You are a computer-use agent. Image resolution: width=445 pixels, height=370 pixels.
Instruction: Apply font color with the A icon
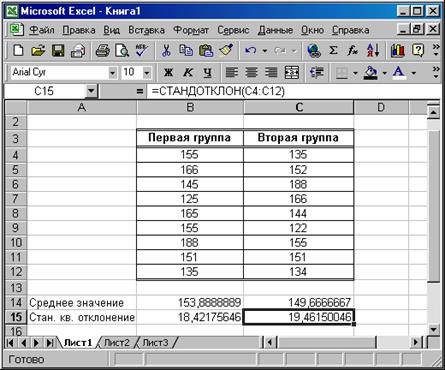click(x=399, y=72)
